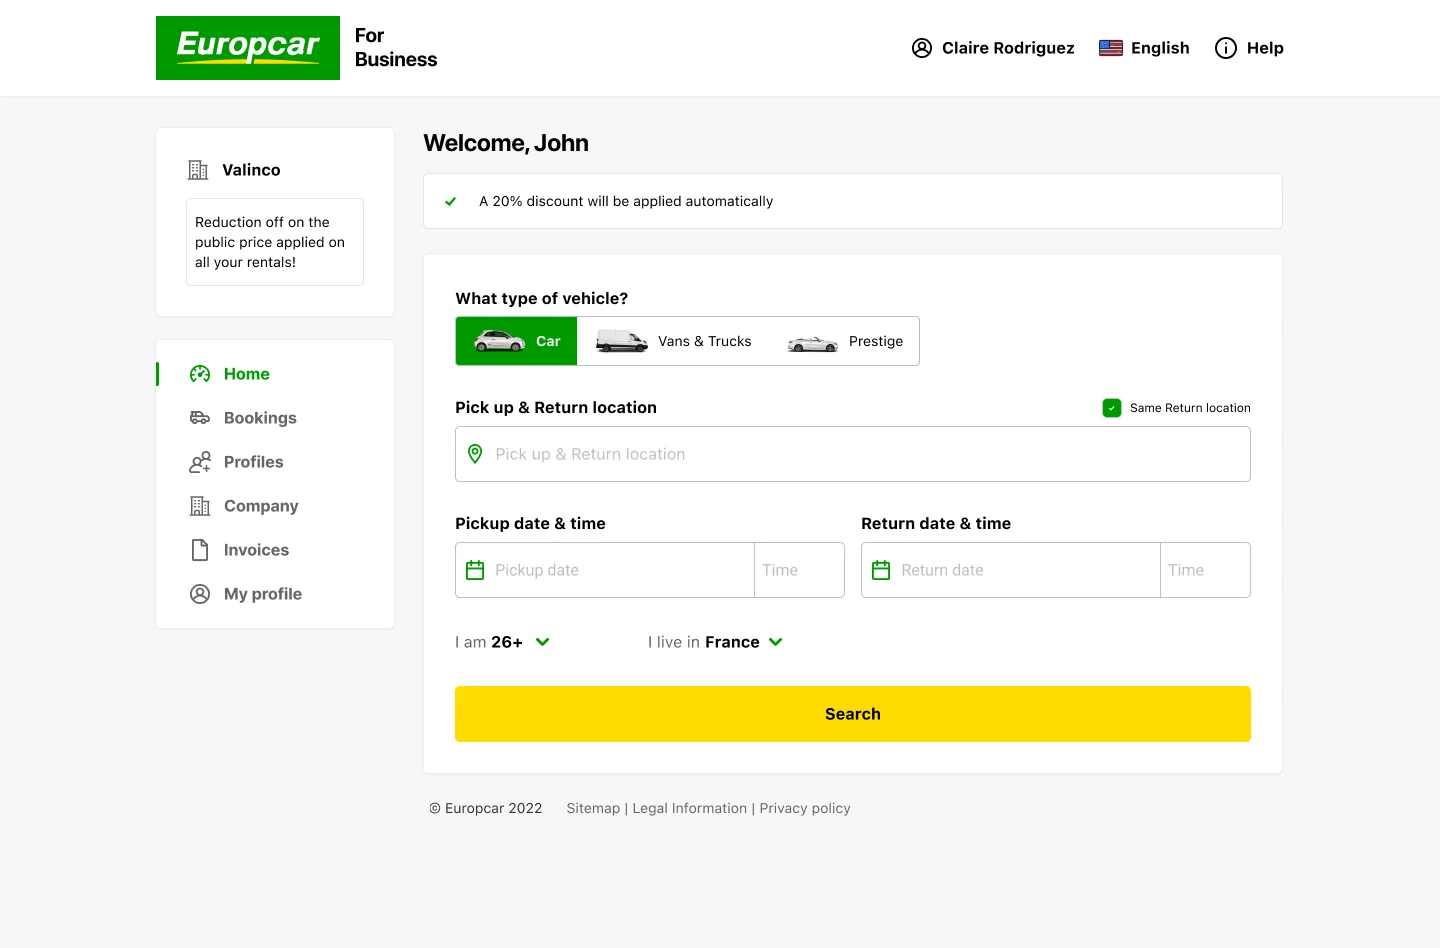Click the white van image

coord(622,341)
